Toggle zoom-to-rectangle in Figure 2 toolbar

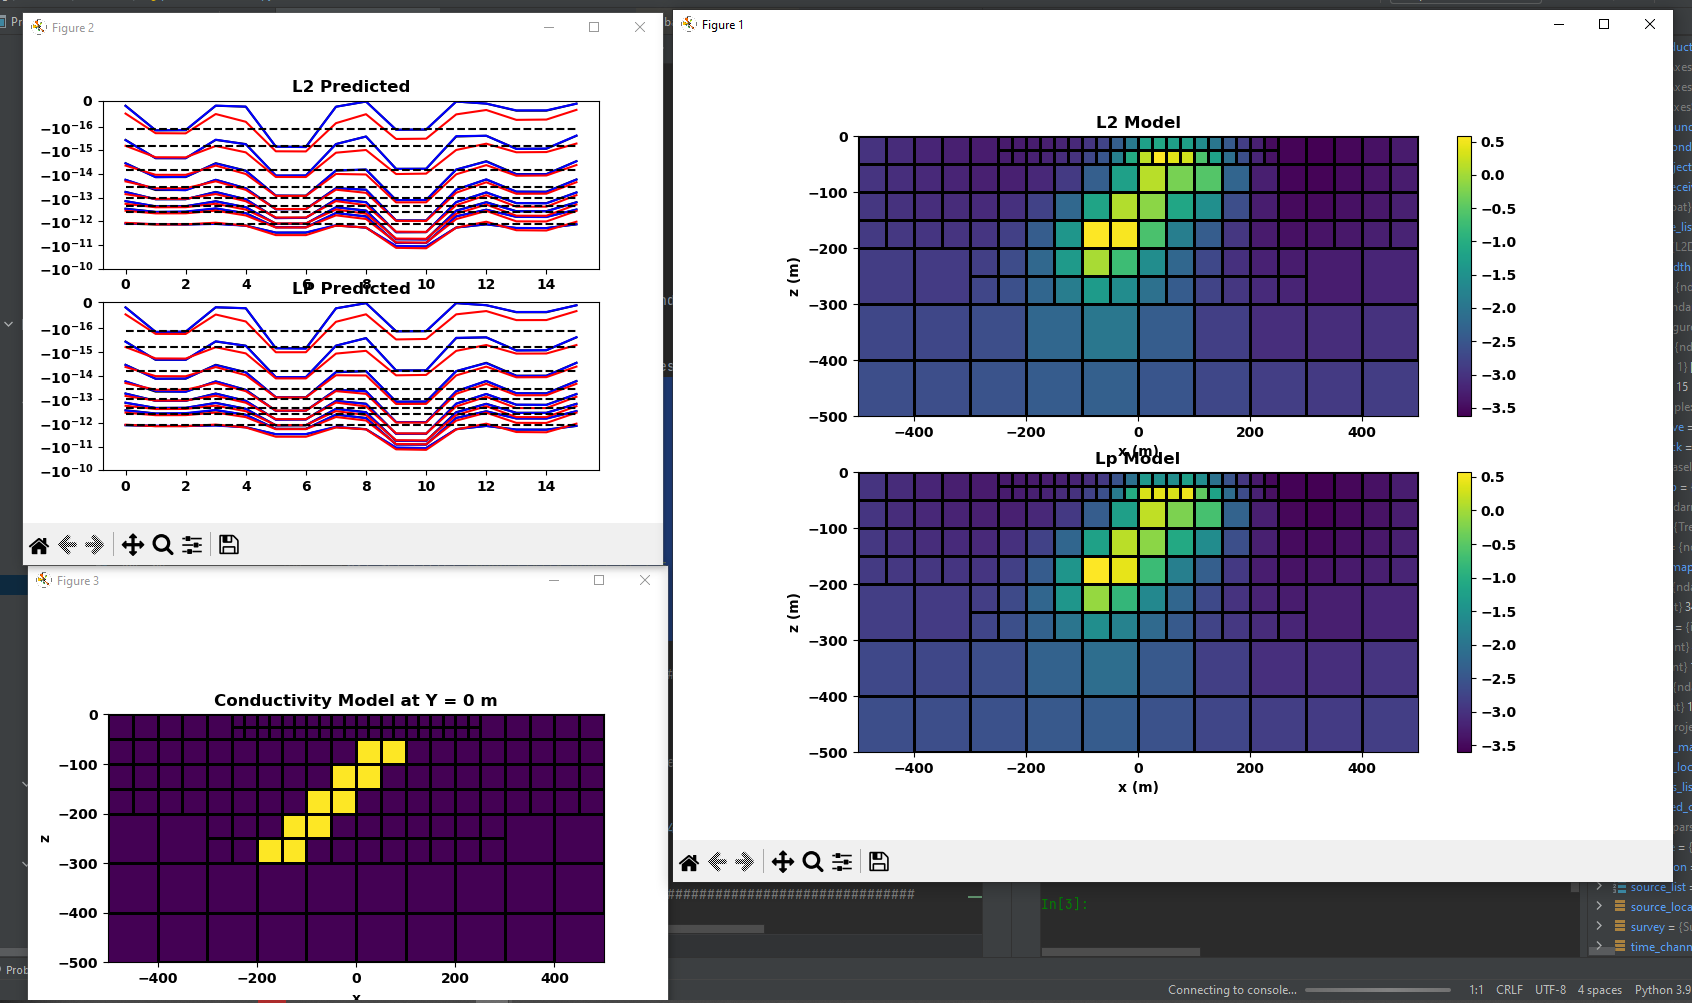(x=163, y=545)
